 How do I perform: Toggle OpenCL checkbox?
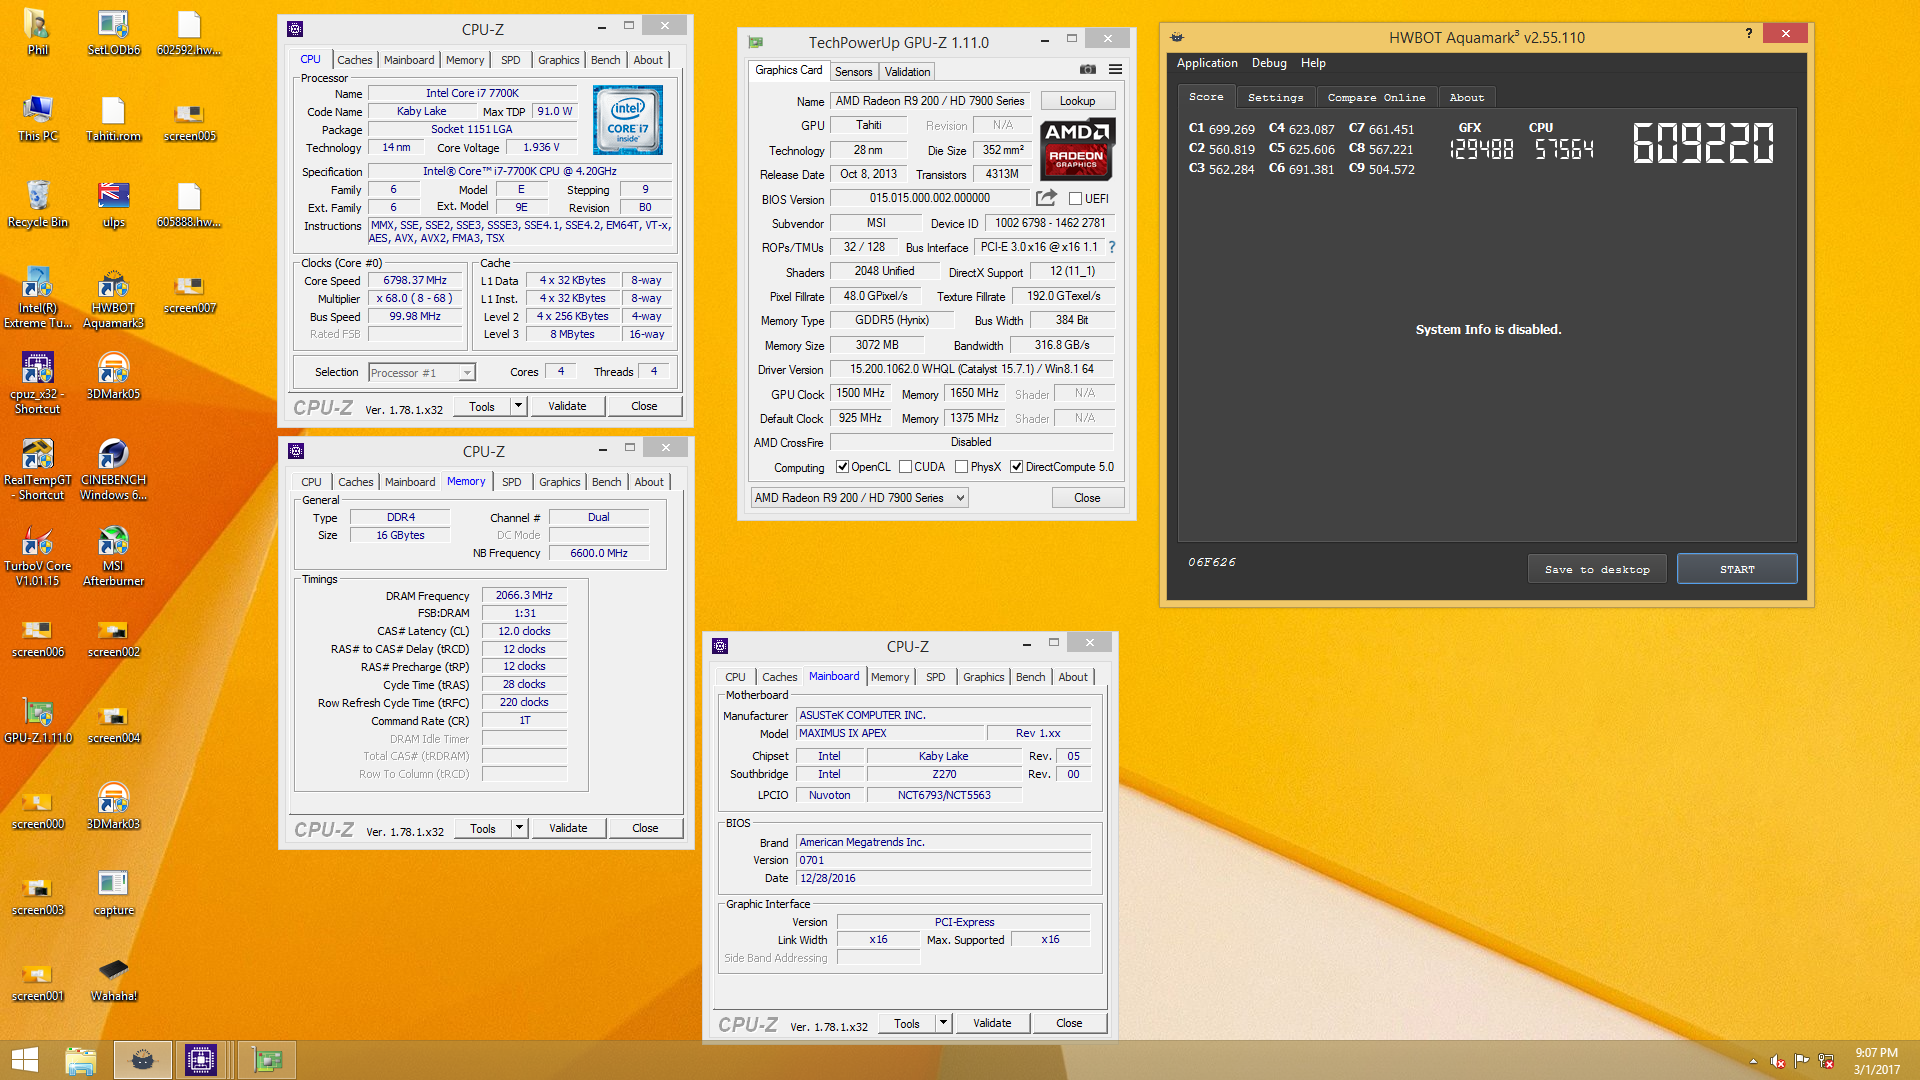tap(842, 467)
